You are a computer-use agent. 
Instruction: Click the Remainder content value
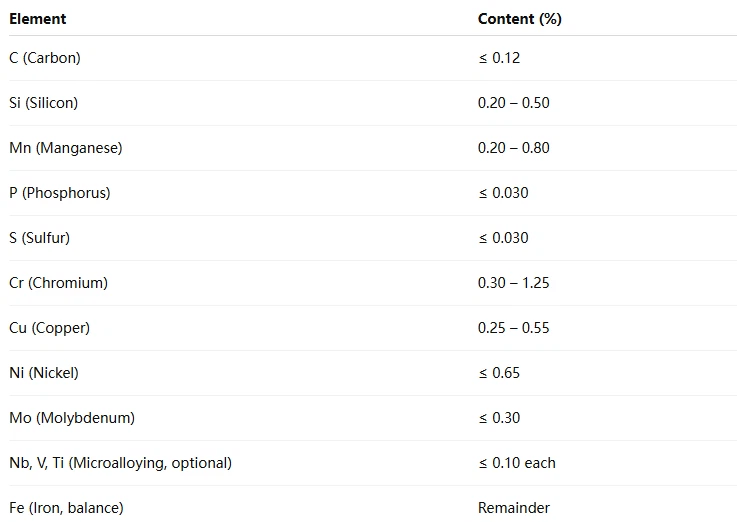513,508
